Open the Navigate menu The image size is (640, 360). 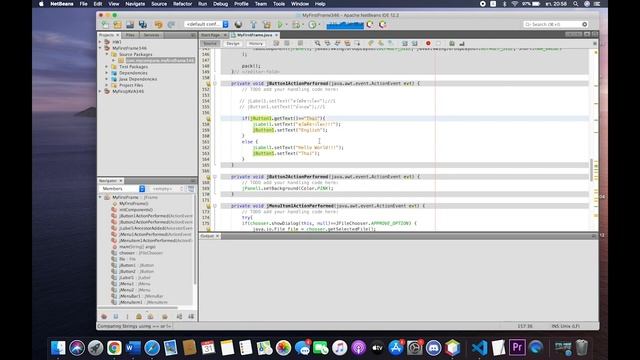135,4
